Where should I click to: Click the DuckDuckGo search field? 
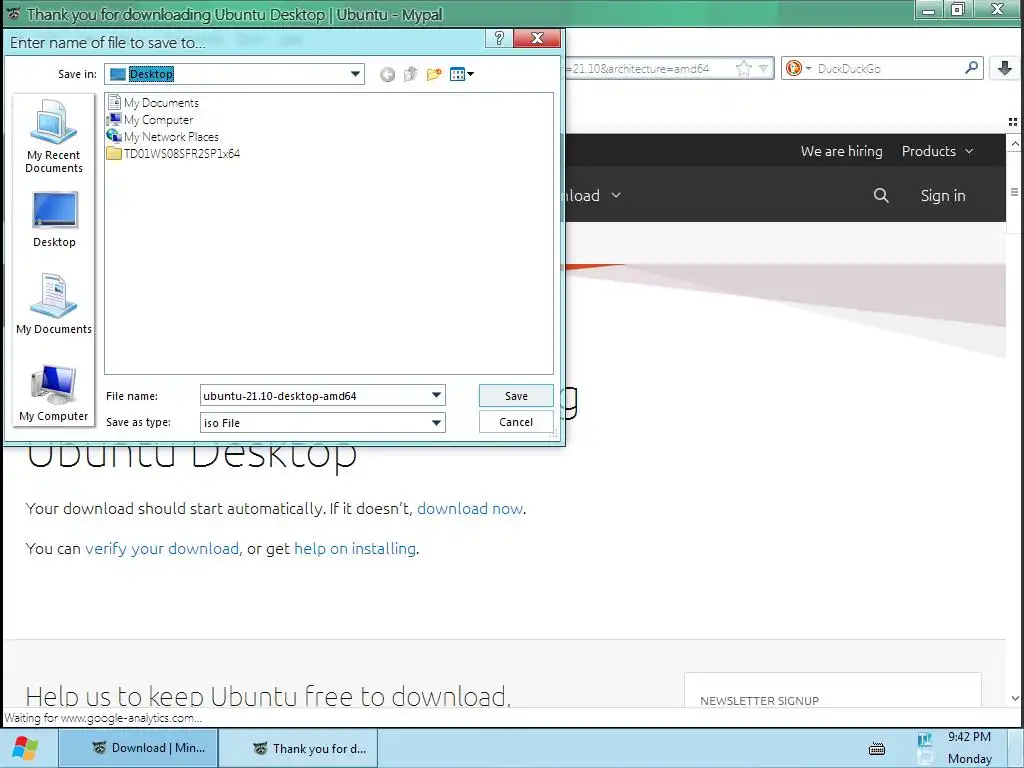888,69
